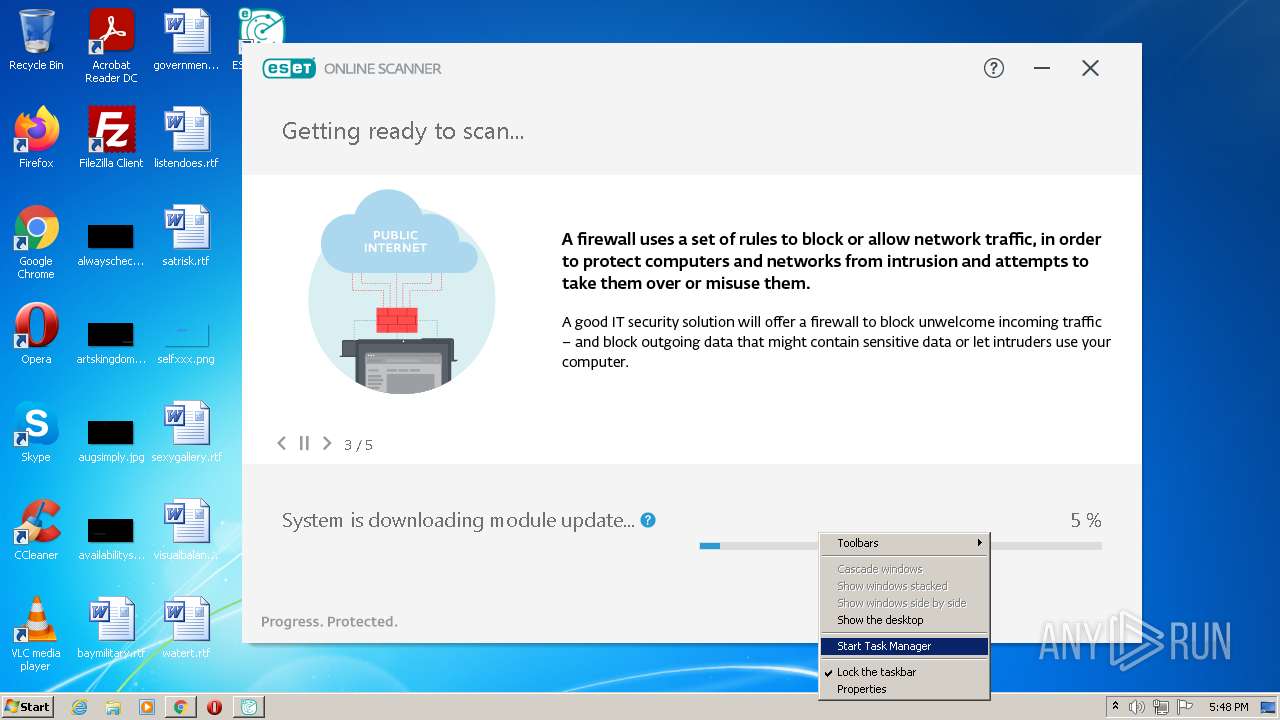The height and width of the screenshot is (720, 1280).
Task: Go to the previous slide arrow
Action: coord(282,443)
